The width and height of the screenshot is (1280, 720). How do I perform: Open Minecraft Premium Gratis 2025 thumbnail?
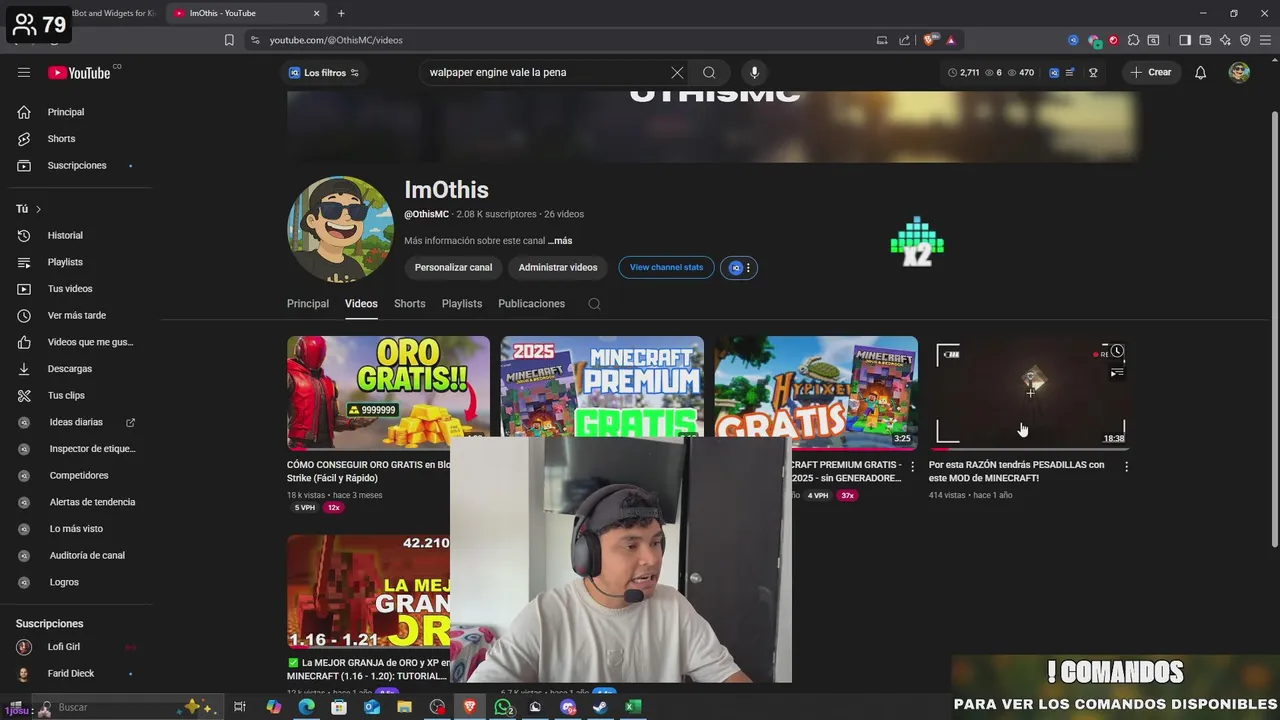602,387
